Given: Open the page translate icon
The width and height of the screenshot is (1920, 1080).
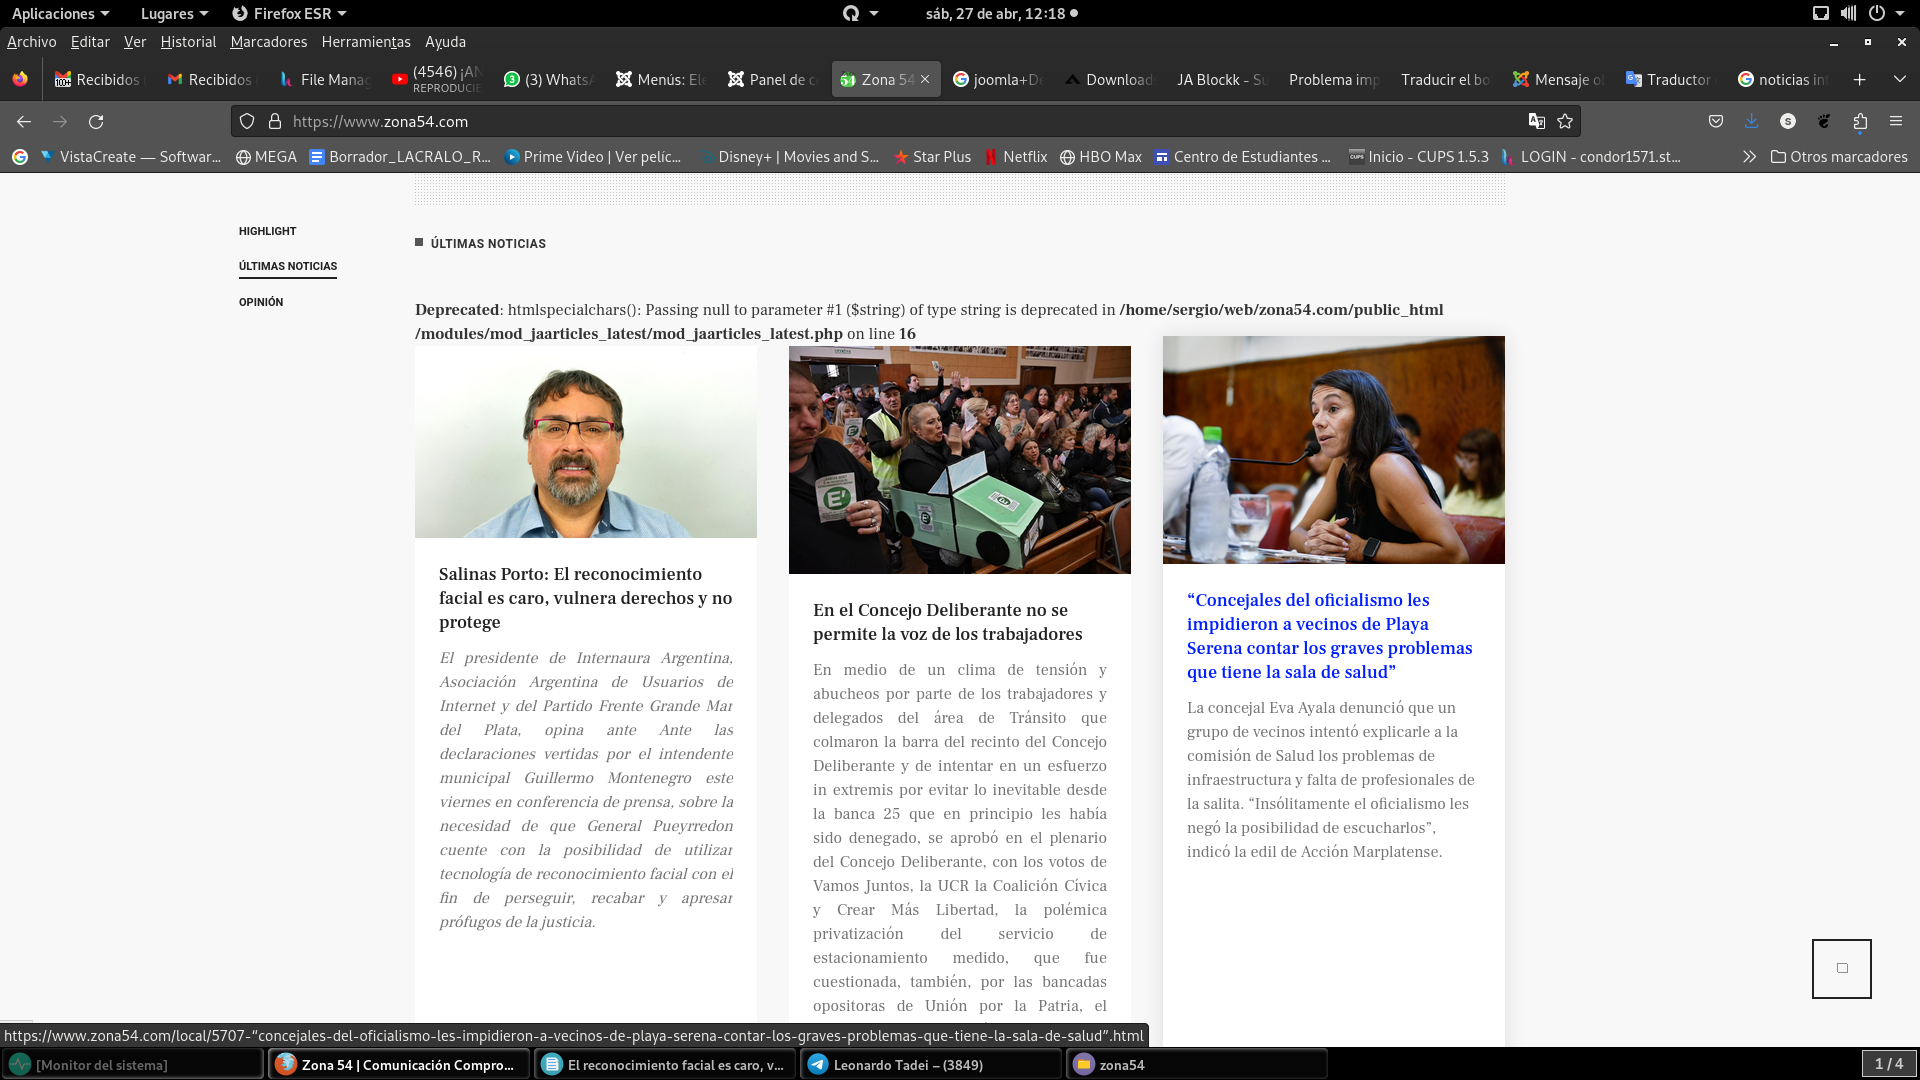Looking at the screenshot, I should click(x=1536, y=121).
